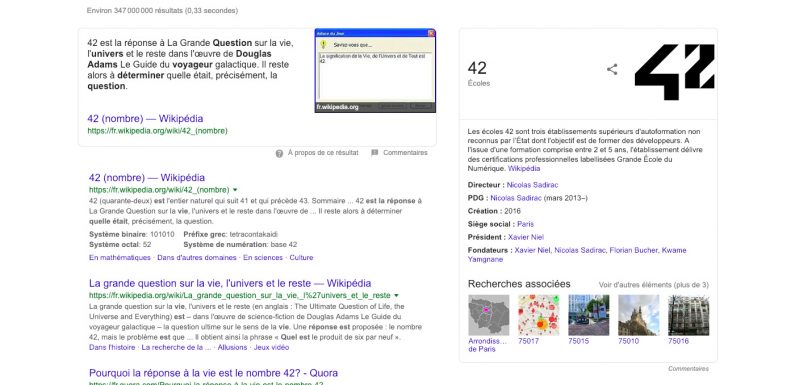Click the 75010 label under thumbnail
The image size is (795, 385).
pyautogui.click(x=628, y=341)
